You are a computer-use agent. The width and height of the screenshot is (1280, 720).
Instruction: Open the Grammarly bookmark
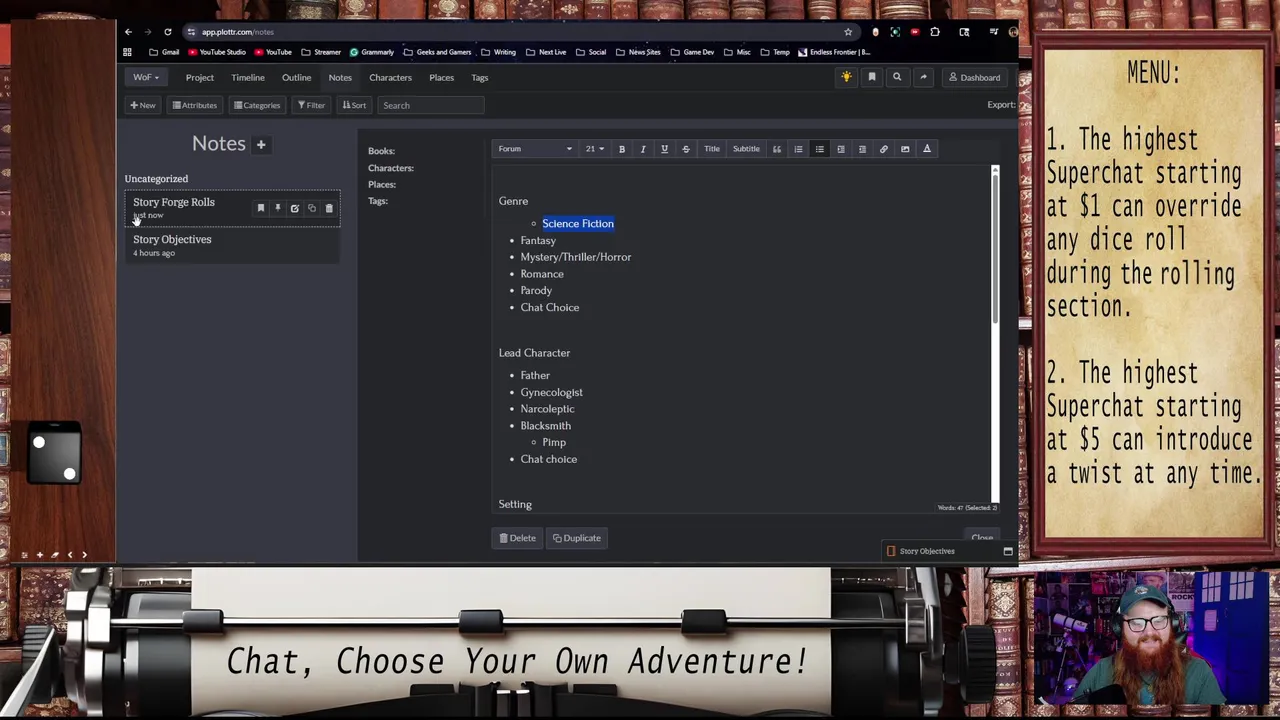click(x=372, y=52)
